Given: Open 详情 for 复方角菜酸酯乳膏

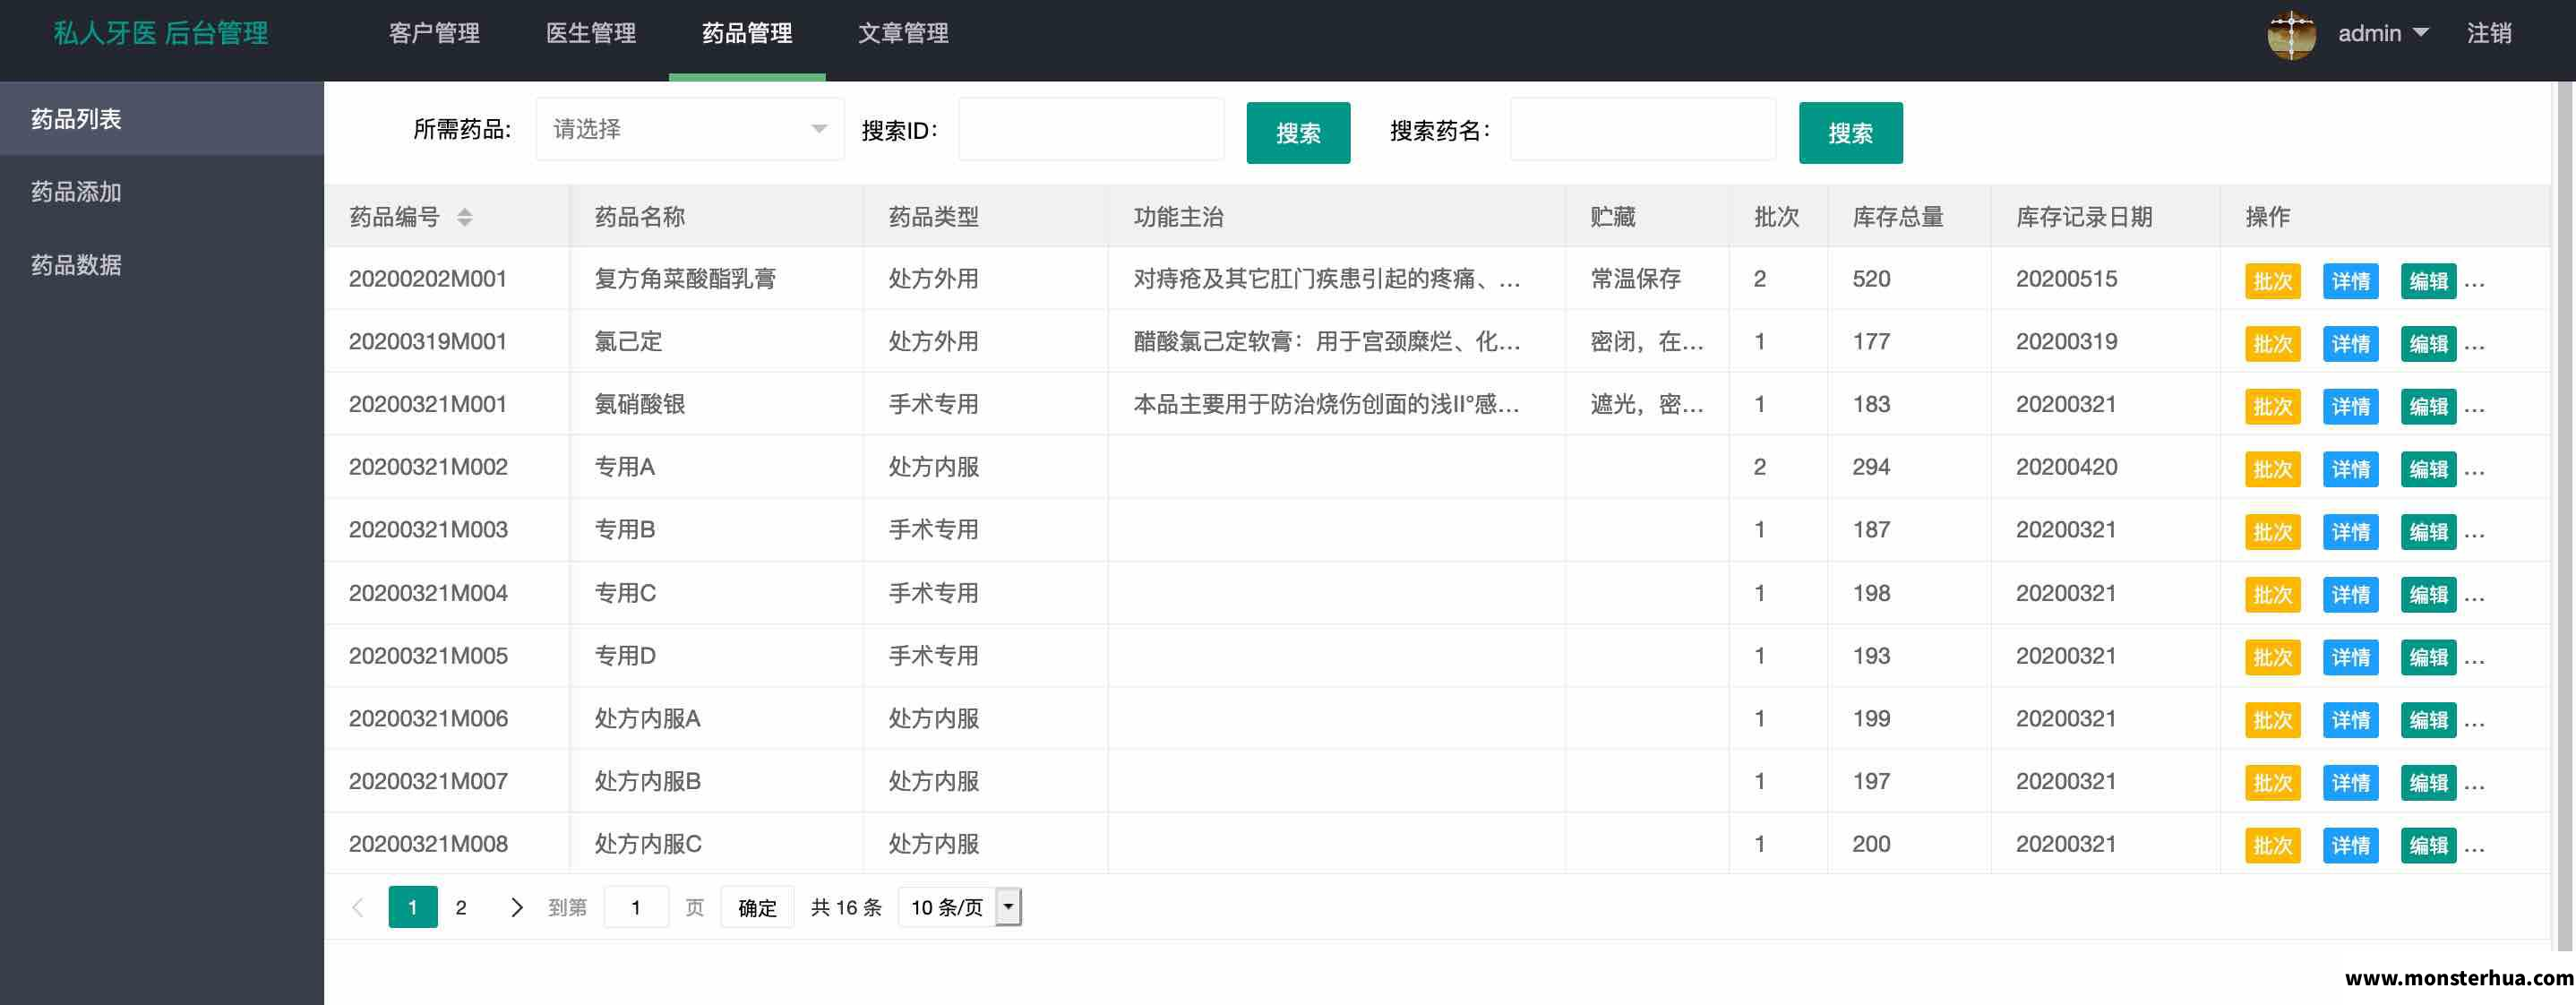Looking at the screenshot, I should 2351,281.
